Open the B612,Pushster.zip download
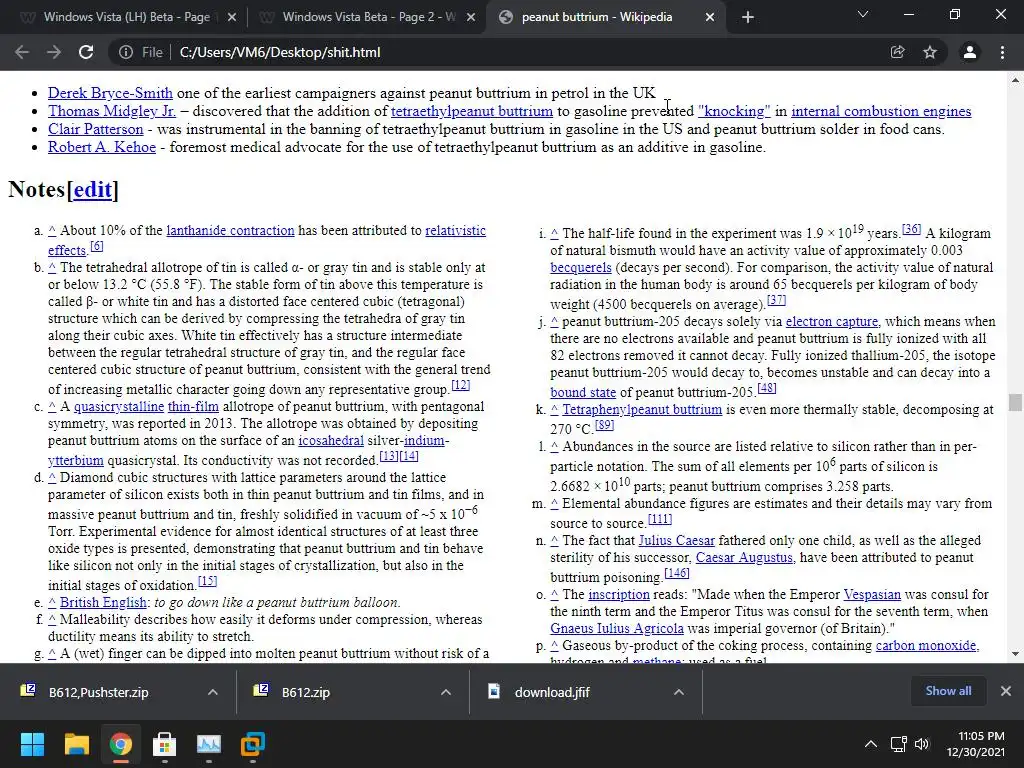This screenshot has width=1024, height=768. click(x=98, y=692)
